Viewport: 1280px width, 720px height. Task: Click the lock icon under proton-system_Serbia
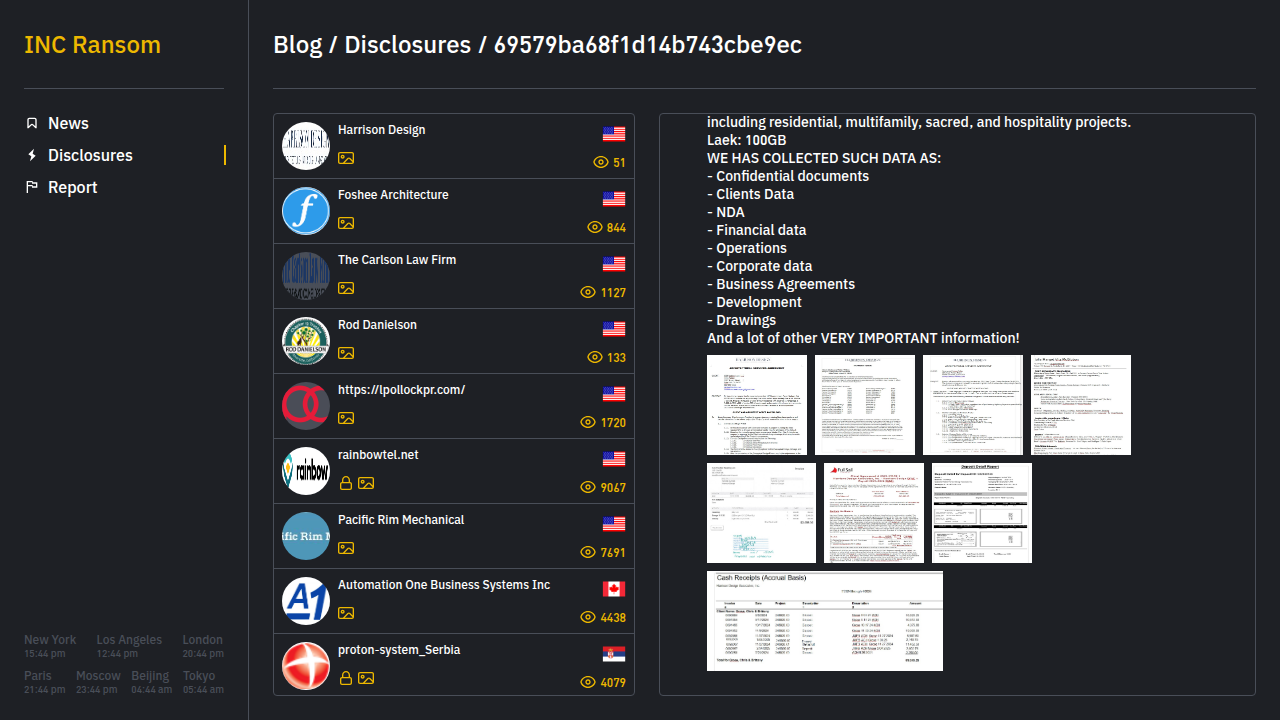(346, 678)
